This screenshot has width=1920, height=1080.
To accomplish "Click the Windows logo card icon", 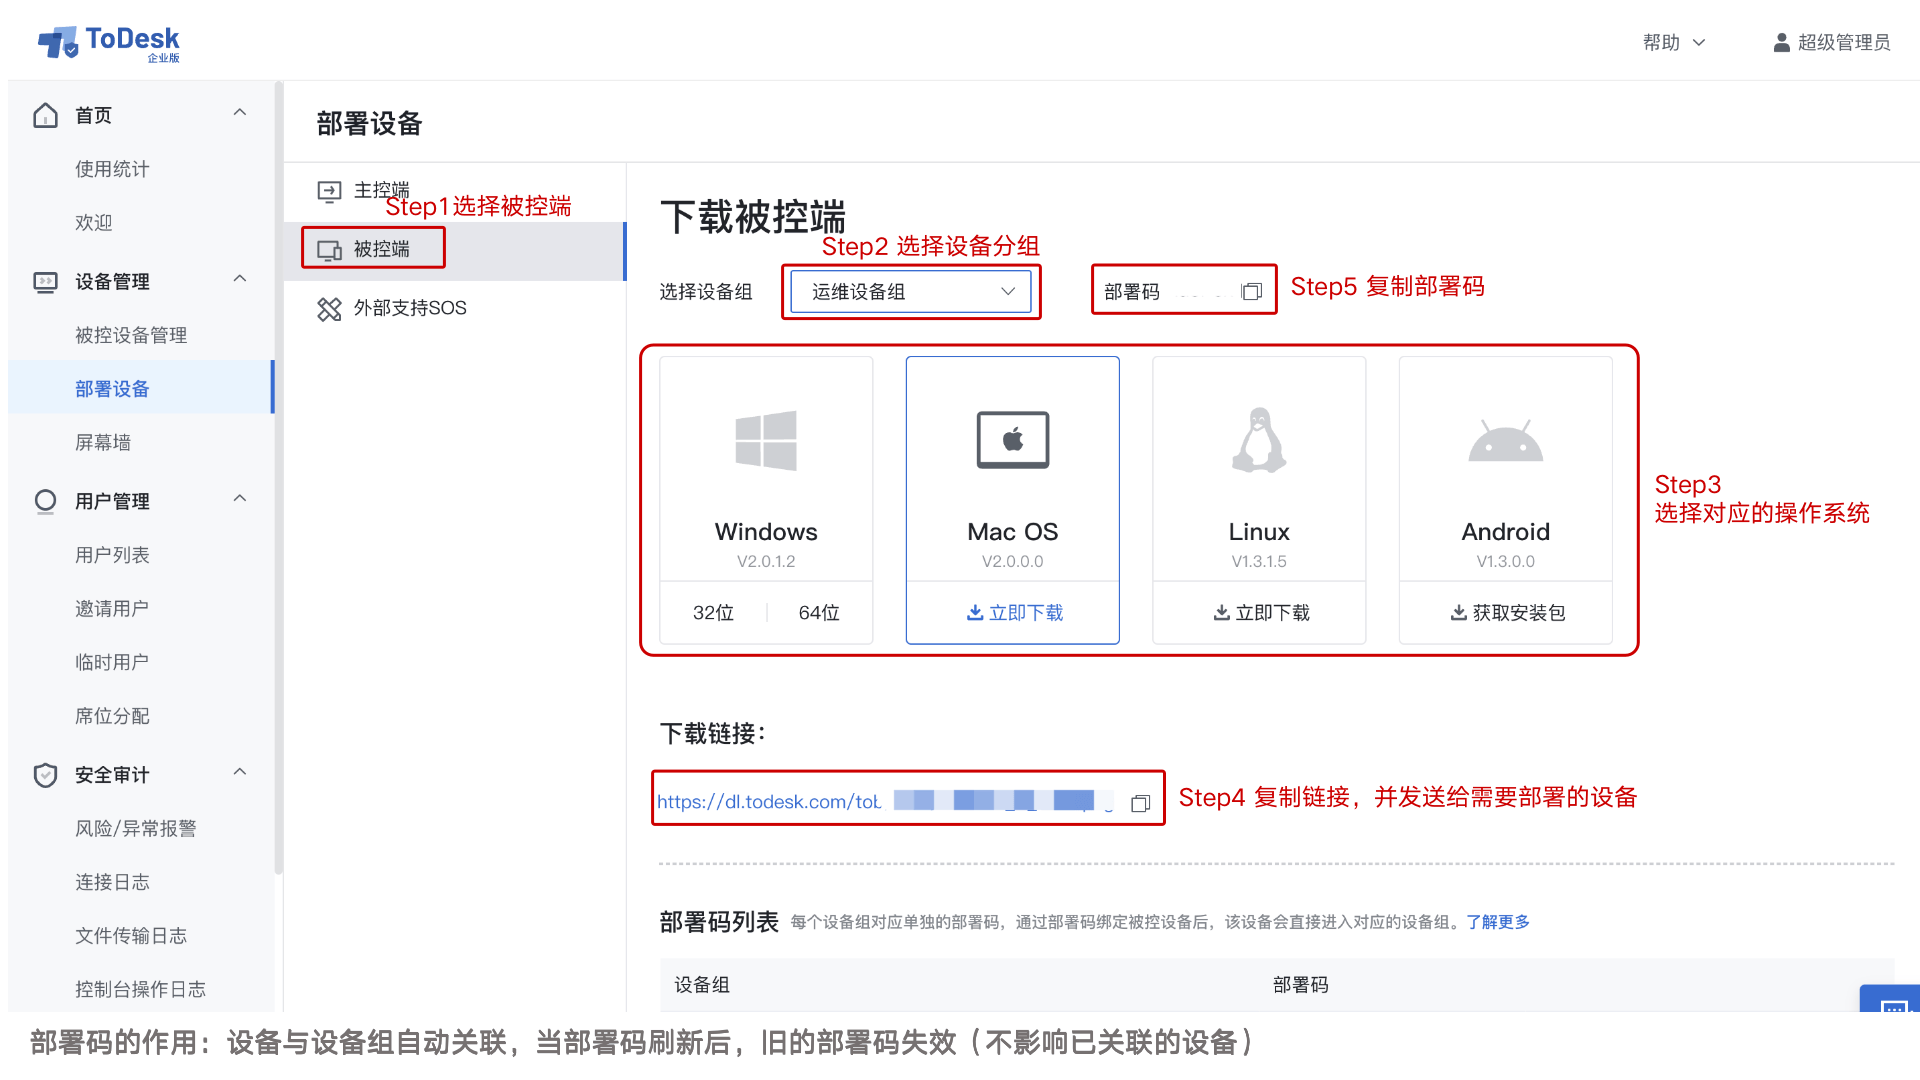I will tap(766, 440).
